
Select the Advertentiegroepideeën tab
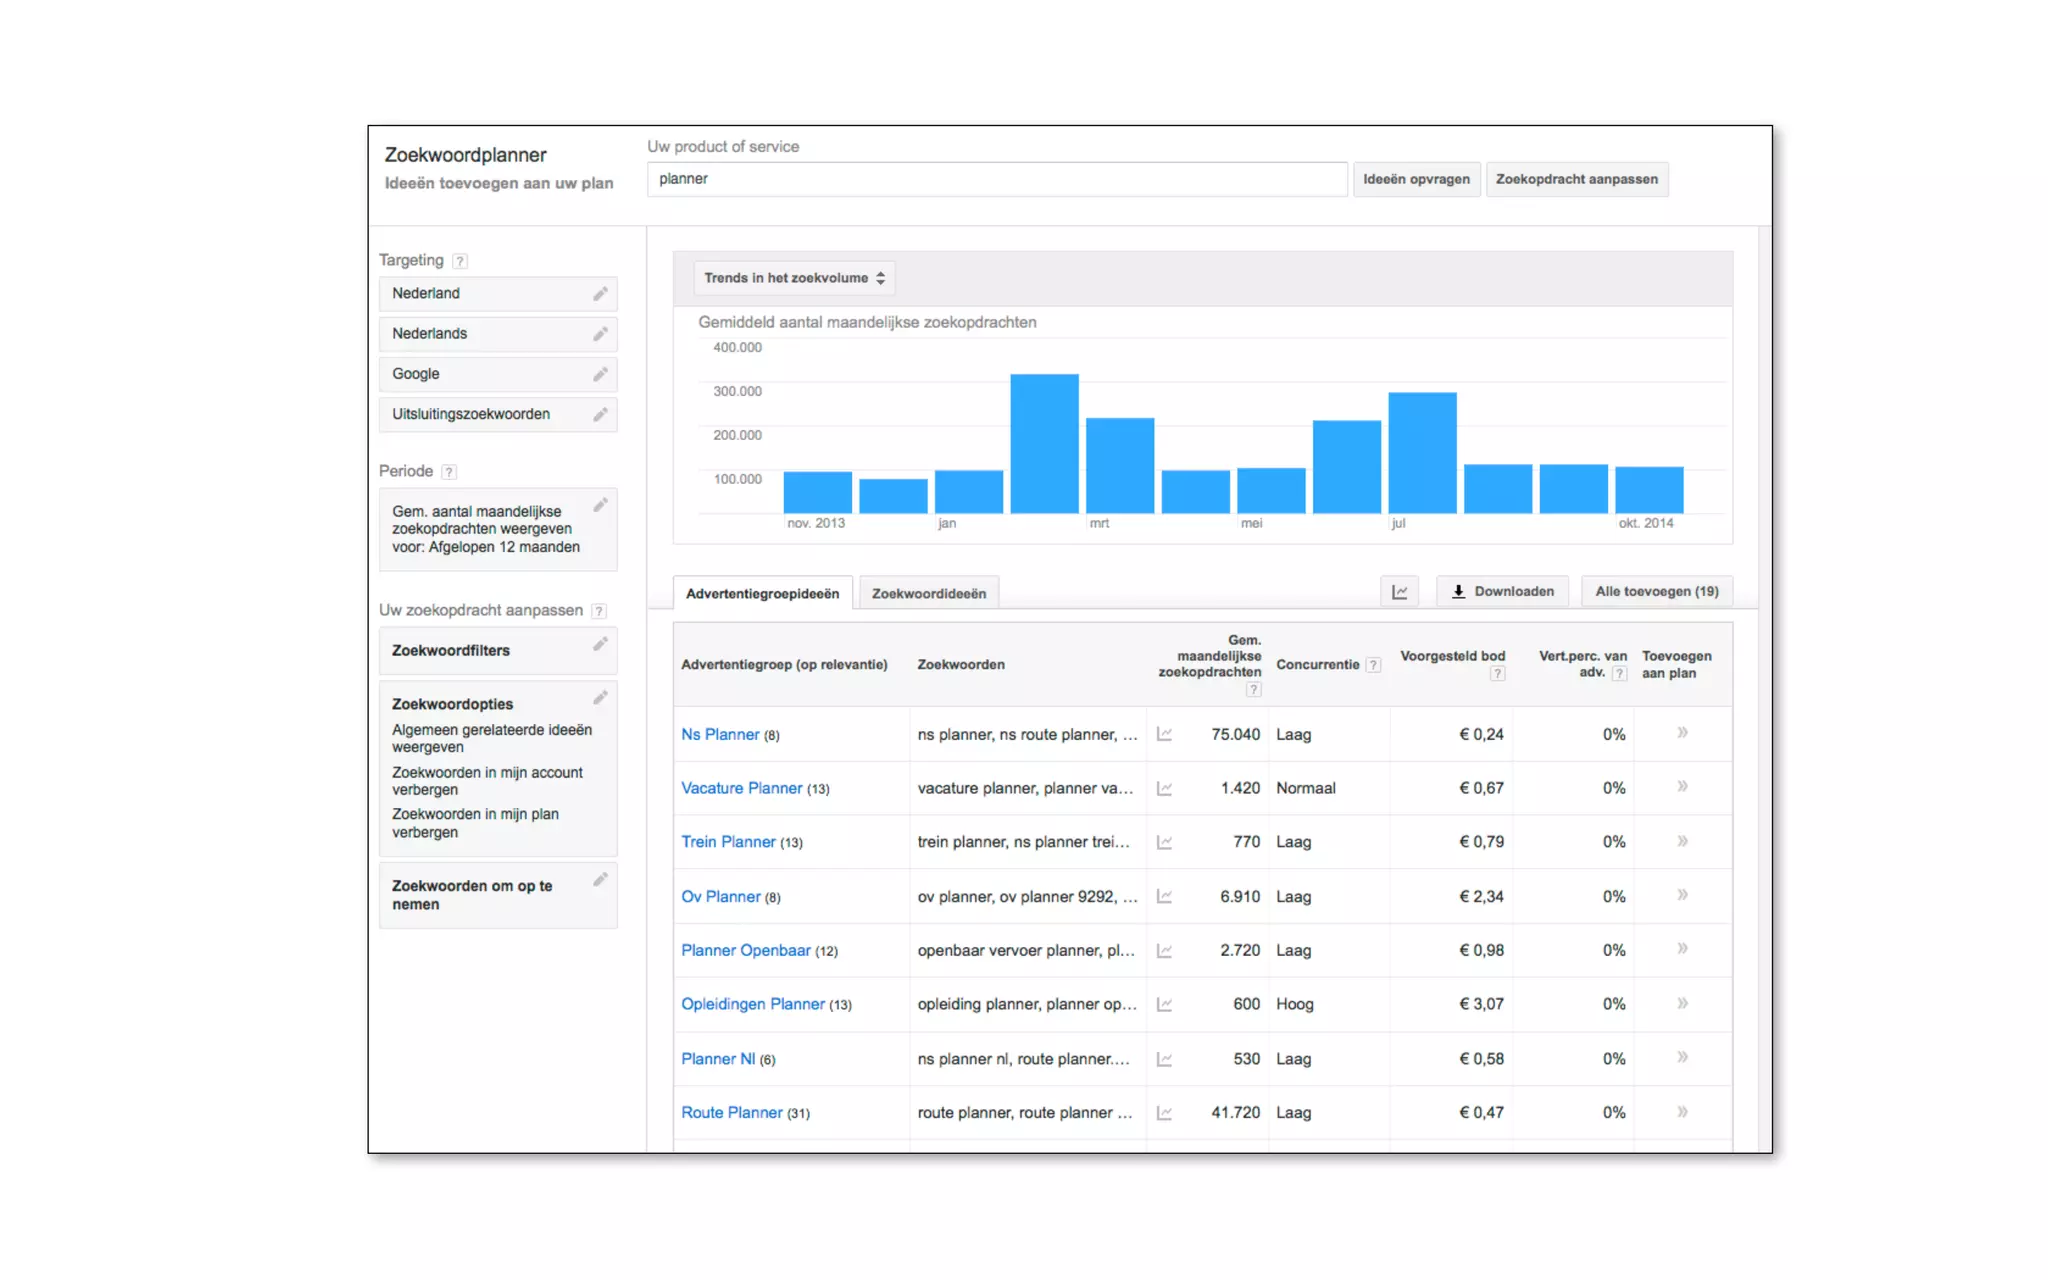(762, 593)
